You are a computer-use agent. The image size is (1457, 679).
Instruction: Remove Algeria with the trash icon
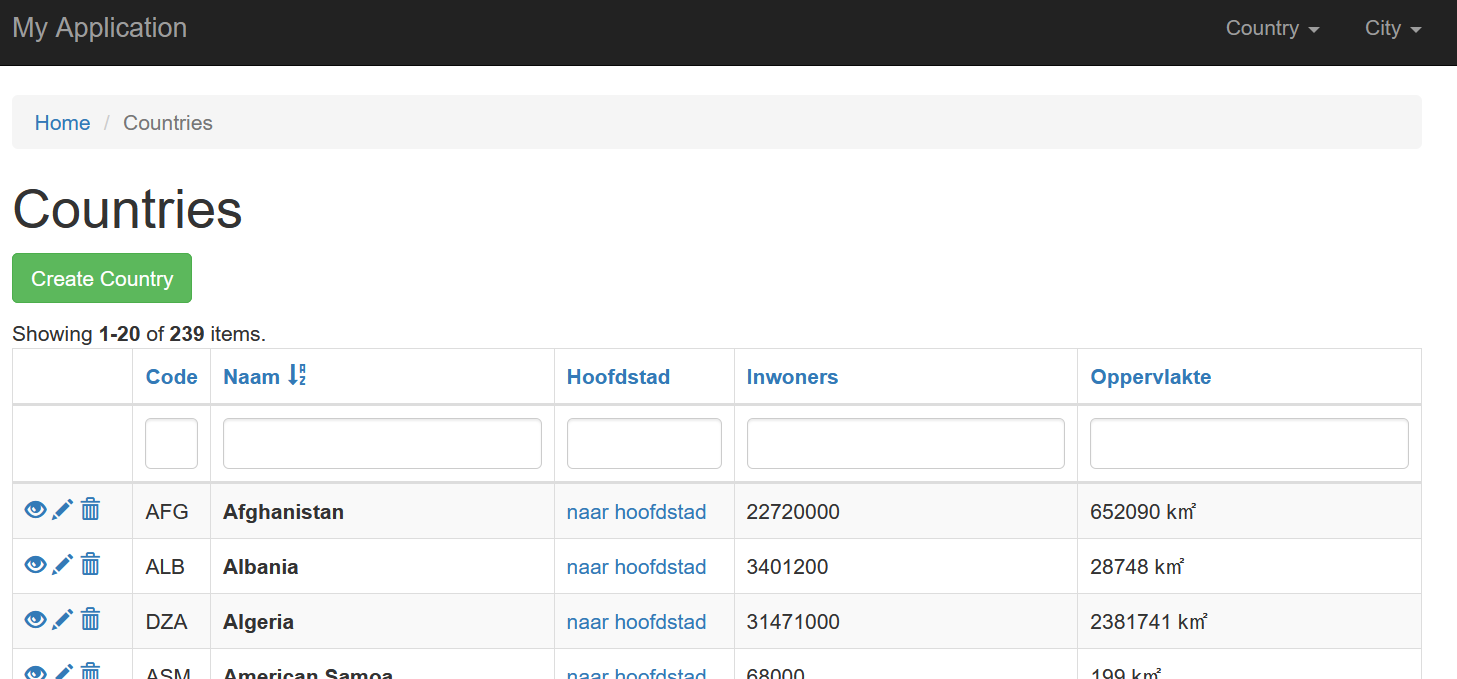point(90,620)
